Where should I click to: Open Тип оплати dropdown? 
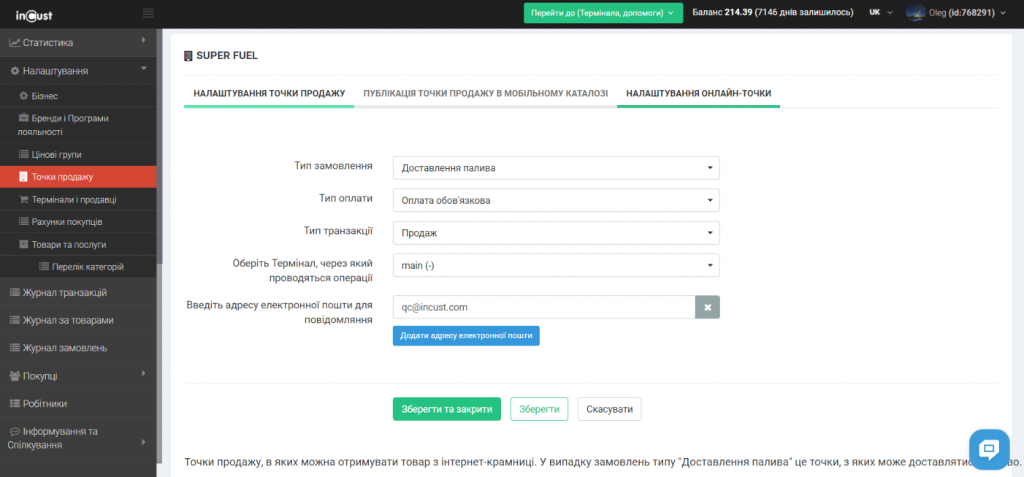(x=555, y=200)
